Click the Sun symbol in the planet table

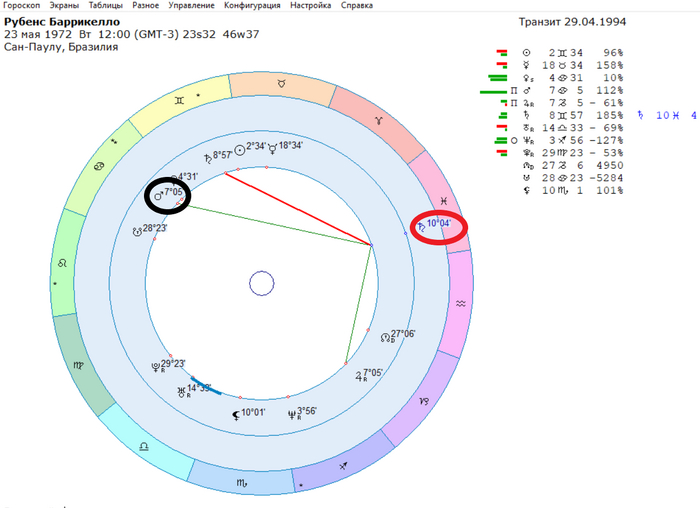click(x=527, y=53)
